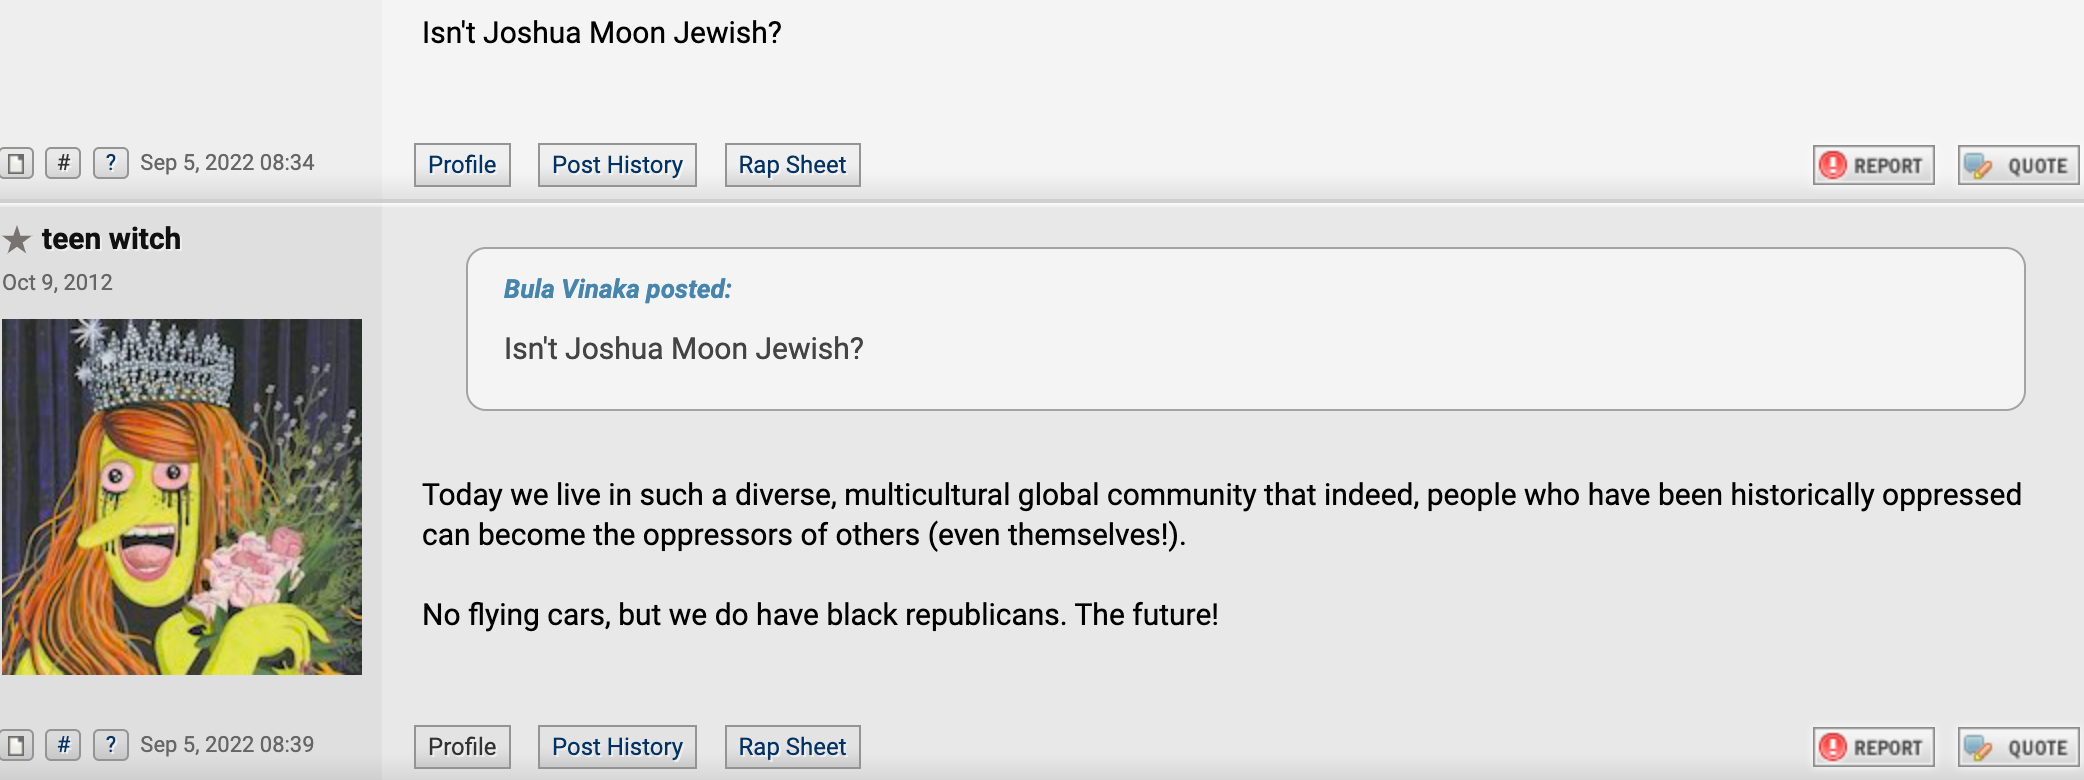Click the # permalink icon on 08:34 post

coord(63,163)
